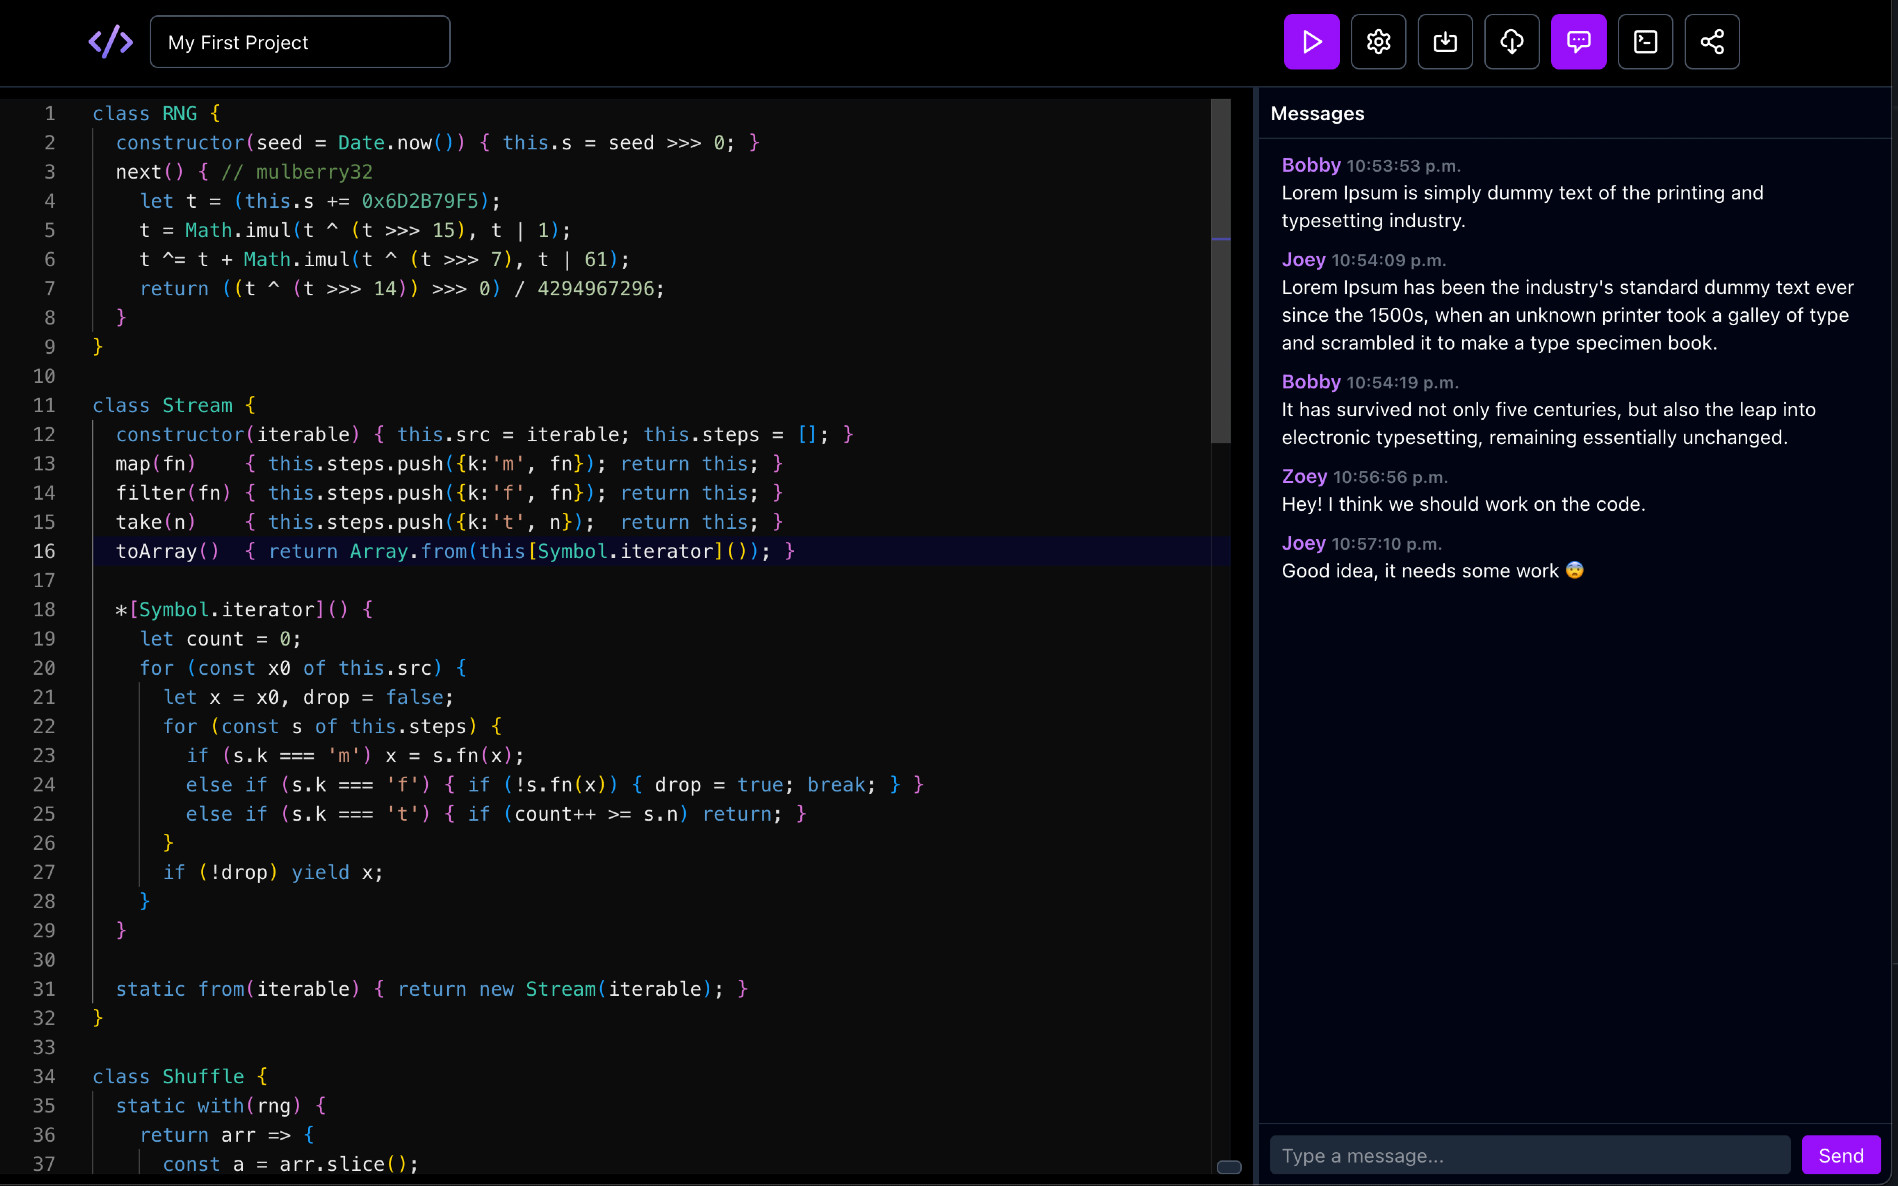Click the '// mulberry32' comment
This screenshot has width=1898, height=1186.
coord(297,172)
